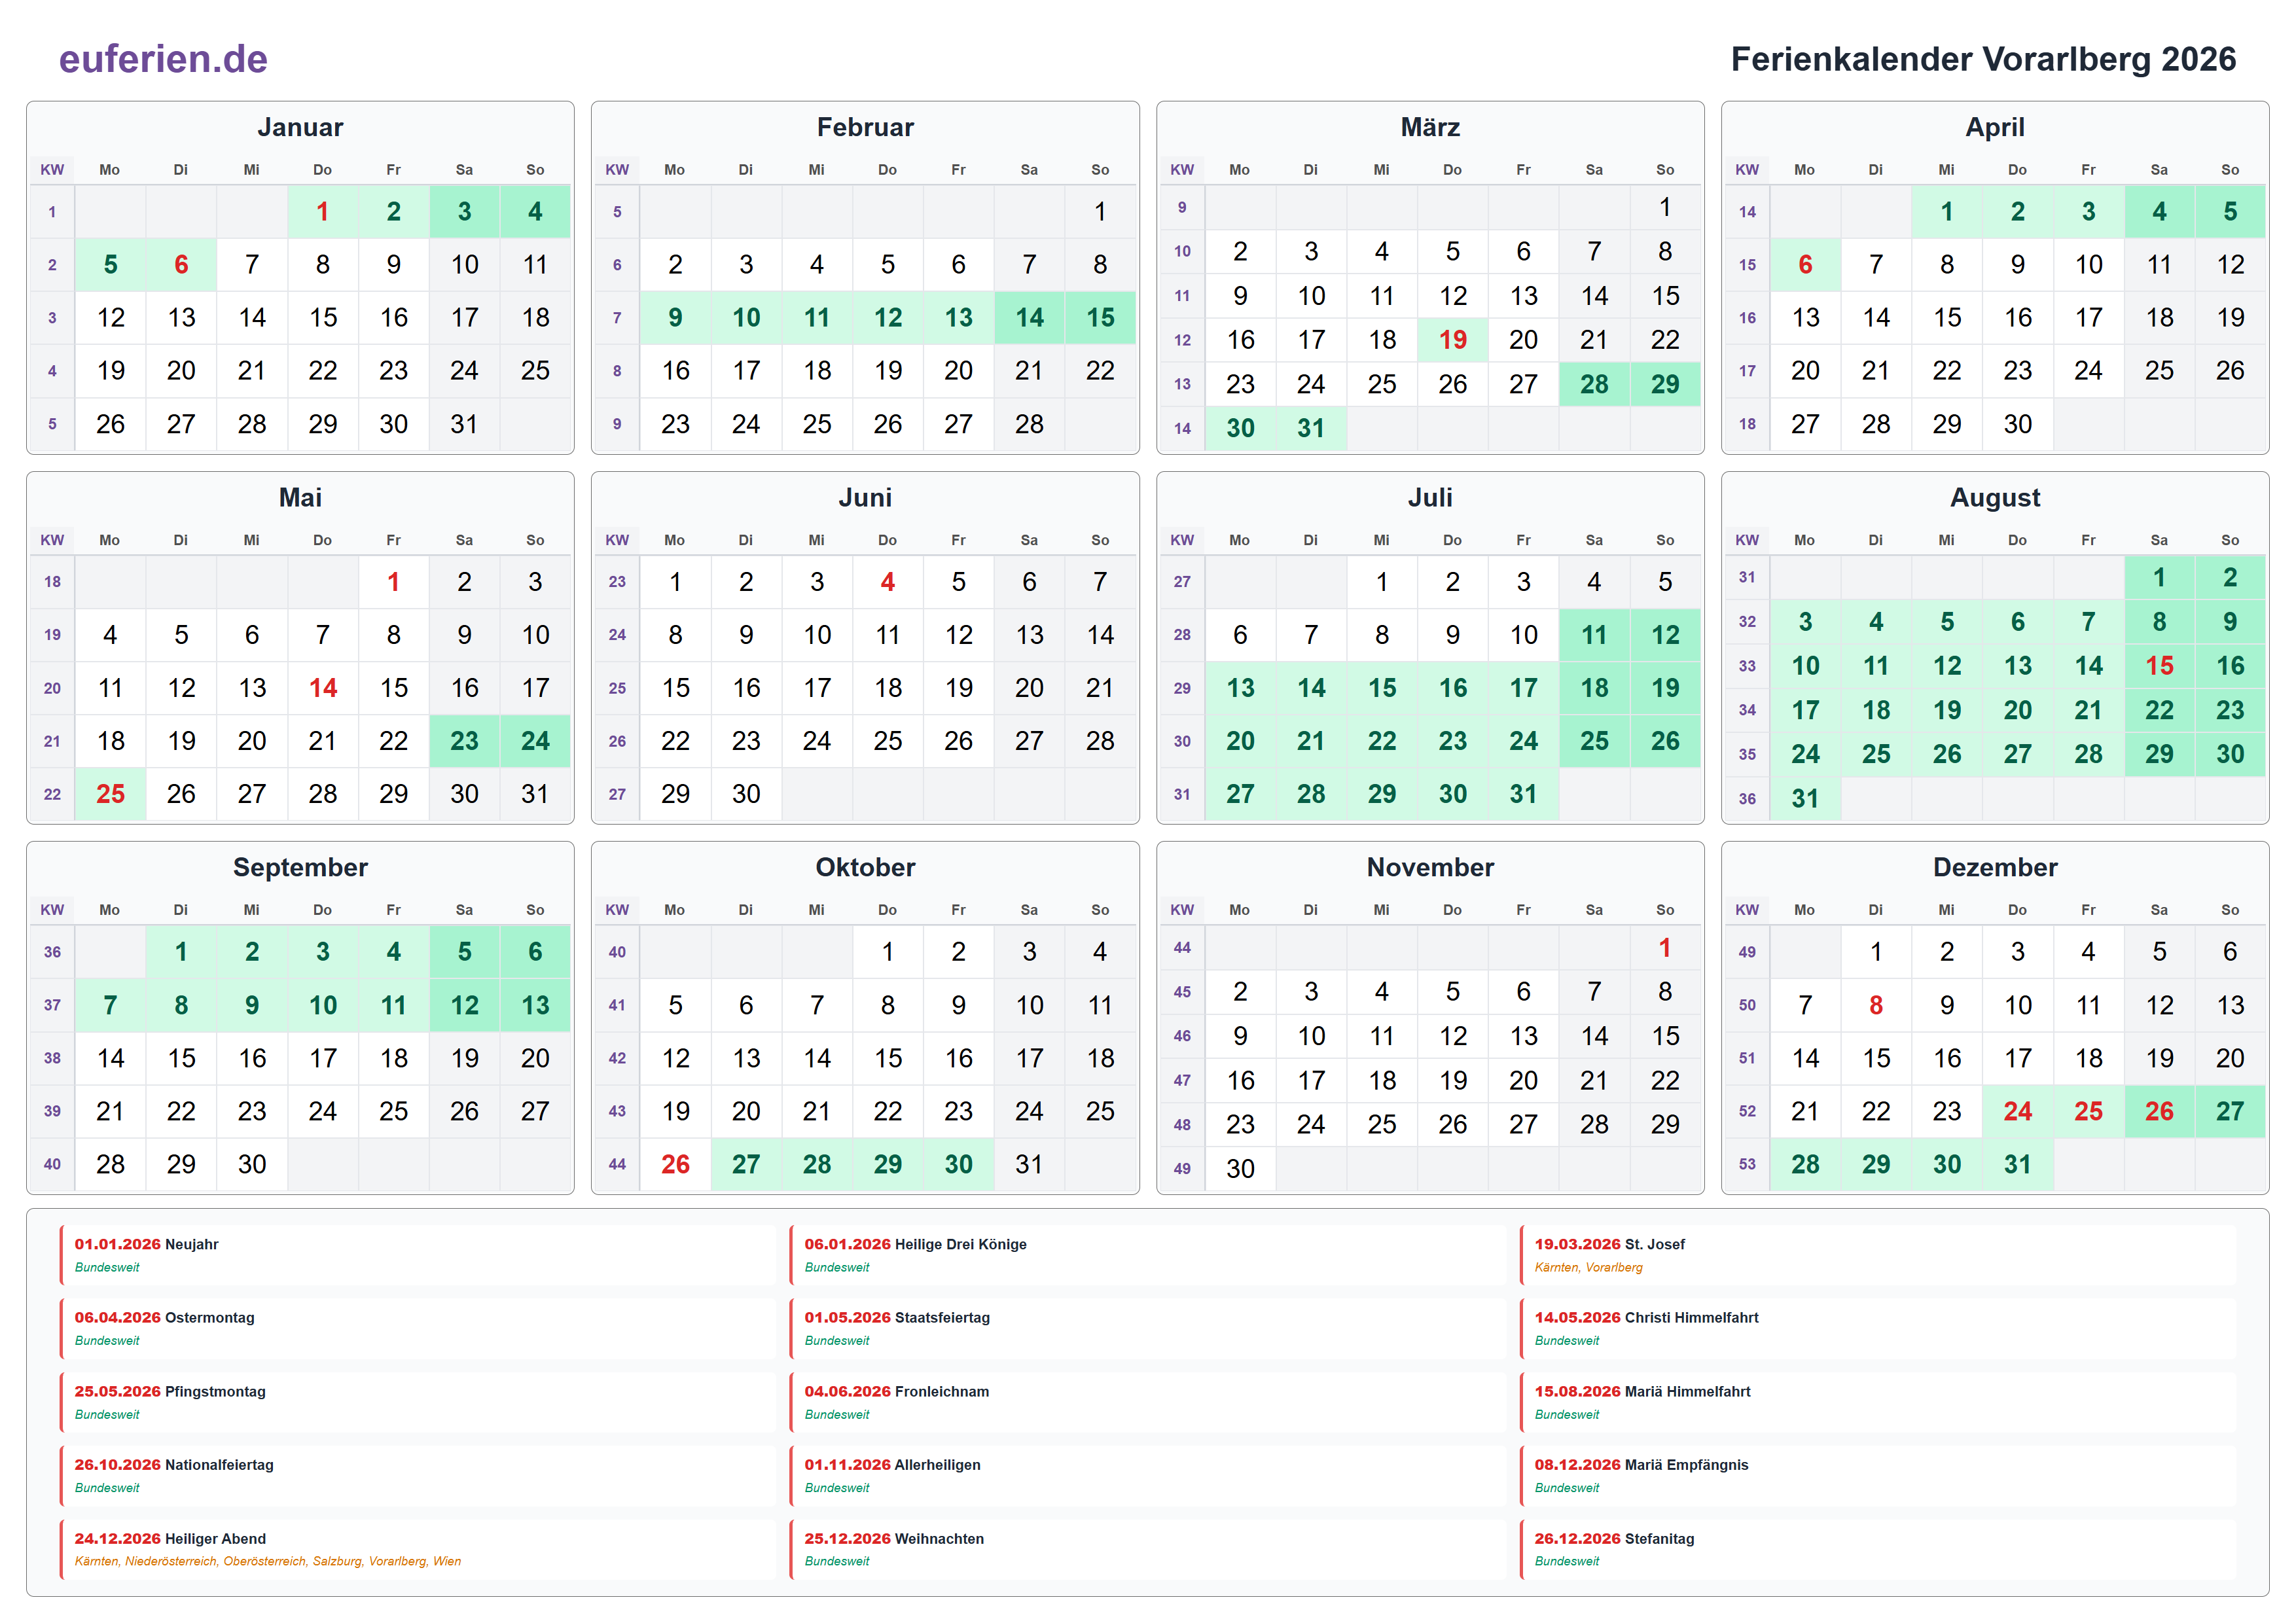Select the Dezember month heading
The height and width of the screenshot is (1623, 2296).
(x=1995, y=867)
